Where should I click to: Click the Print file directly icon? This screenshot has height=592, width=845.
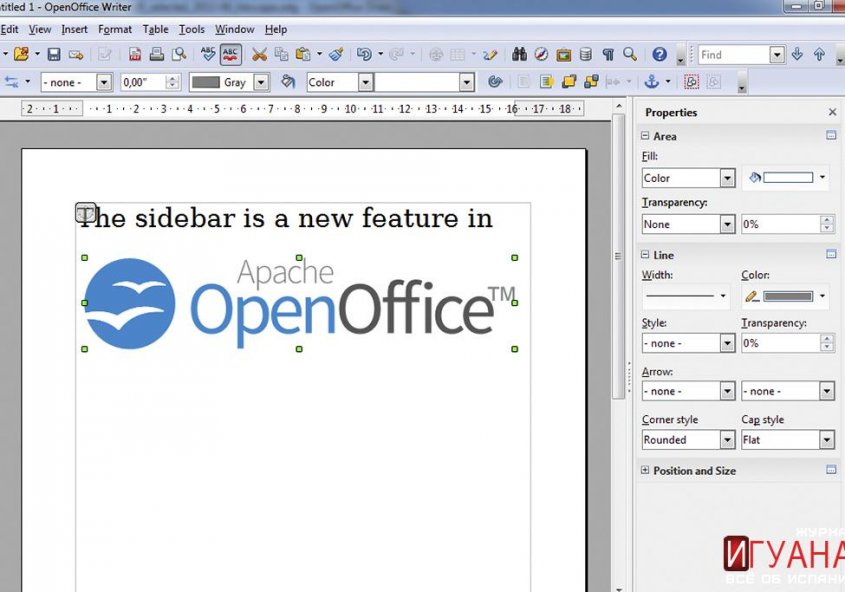click(x=156, y=54)
